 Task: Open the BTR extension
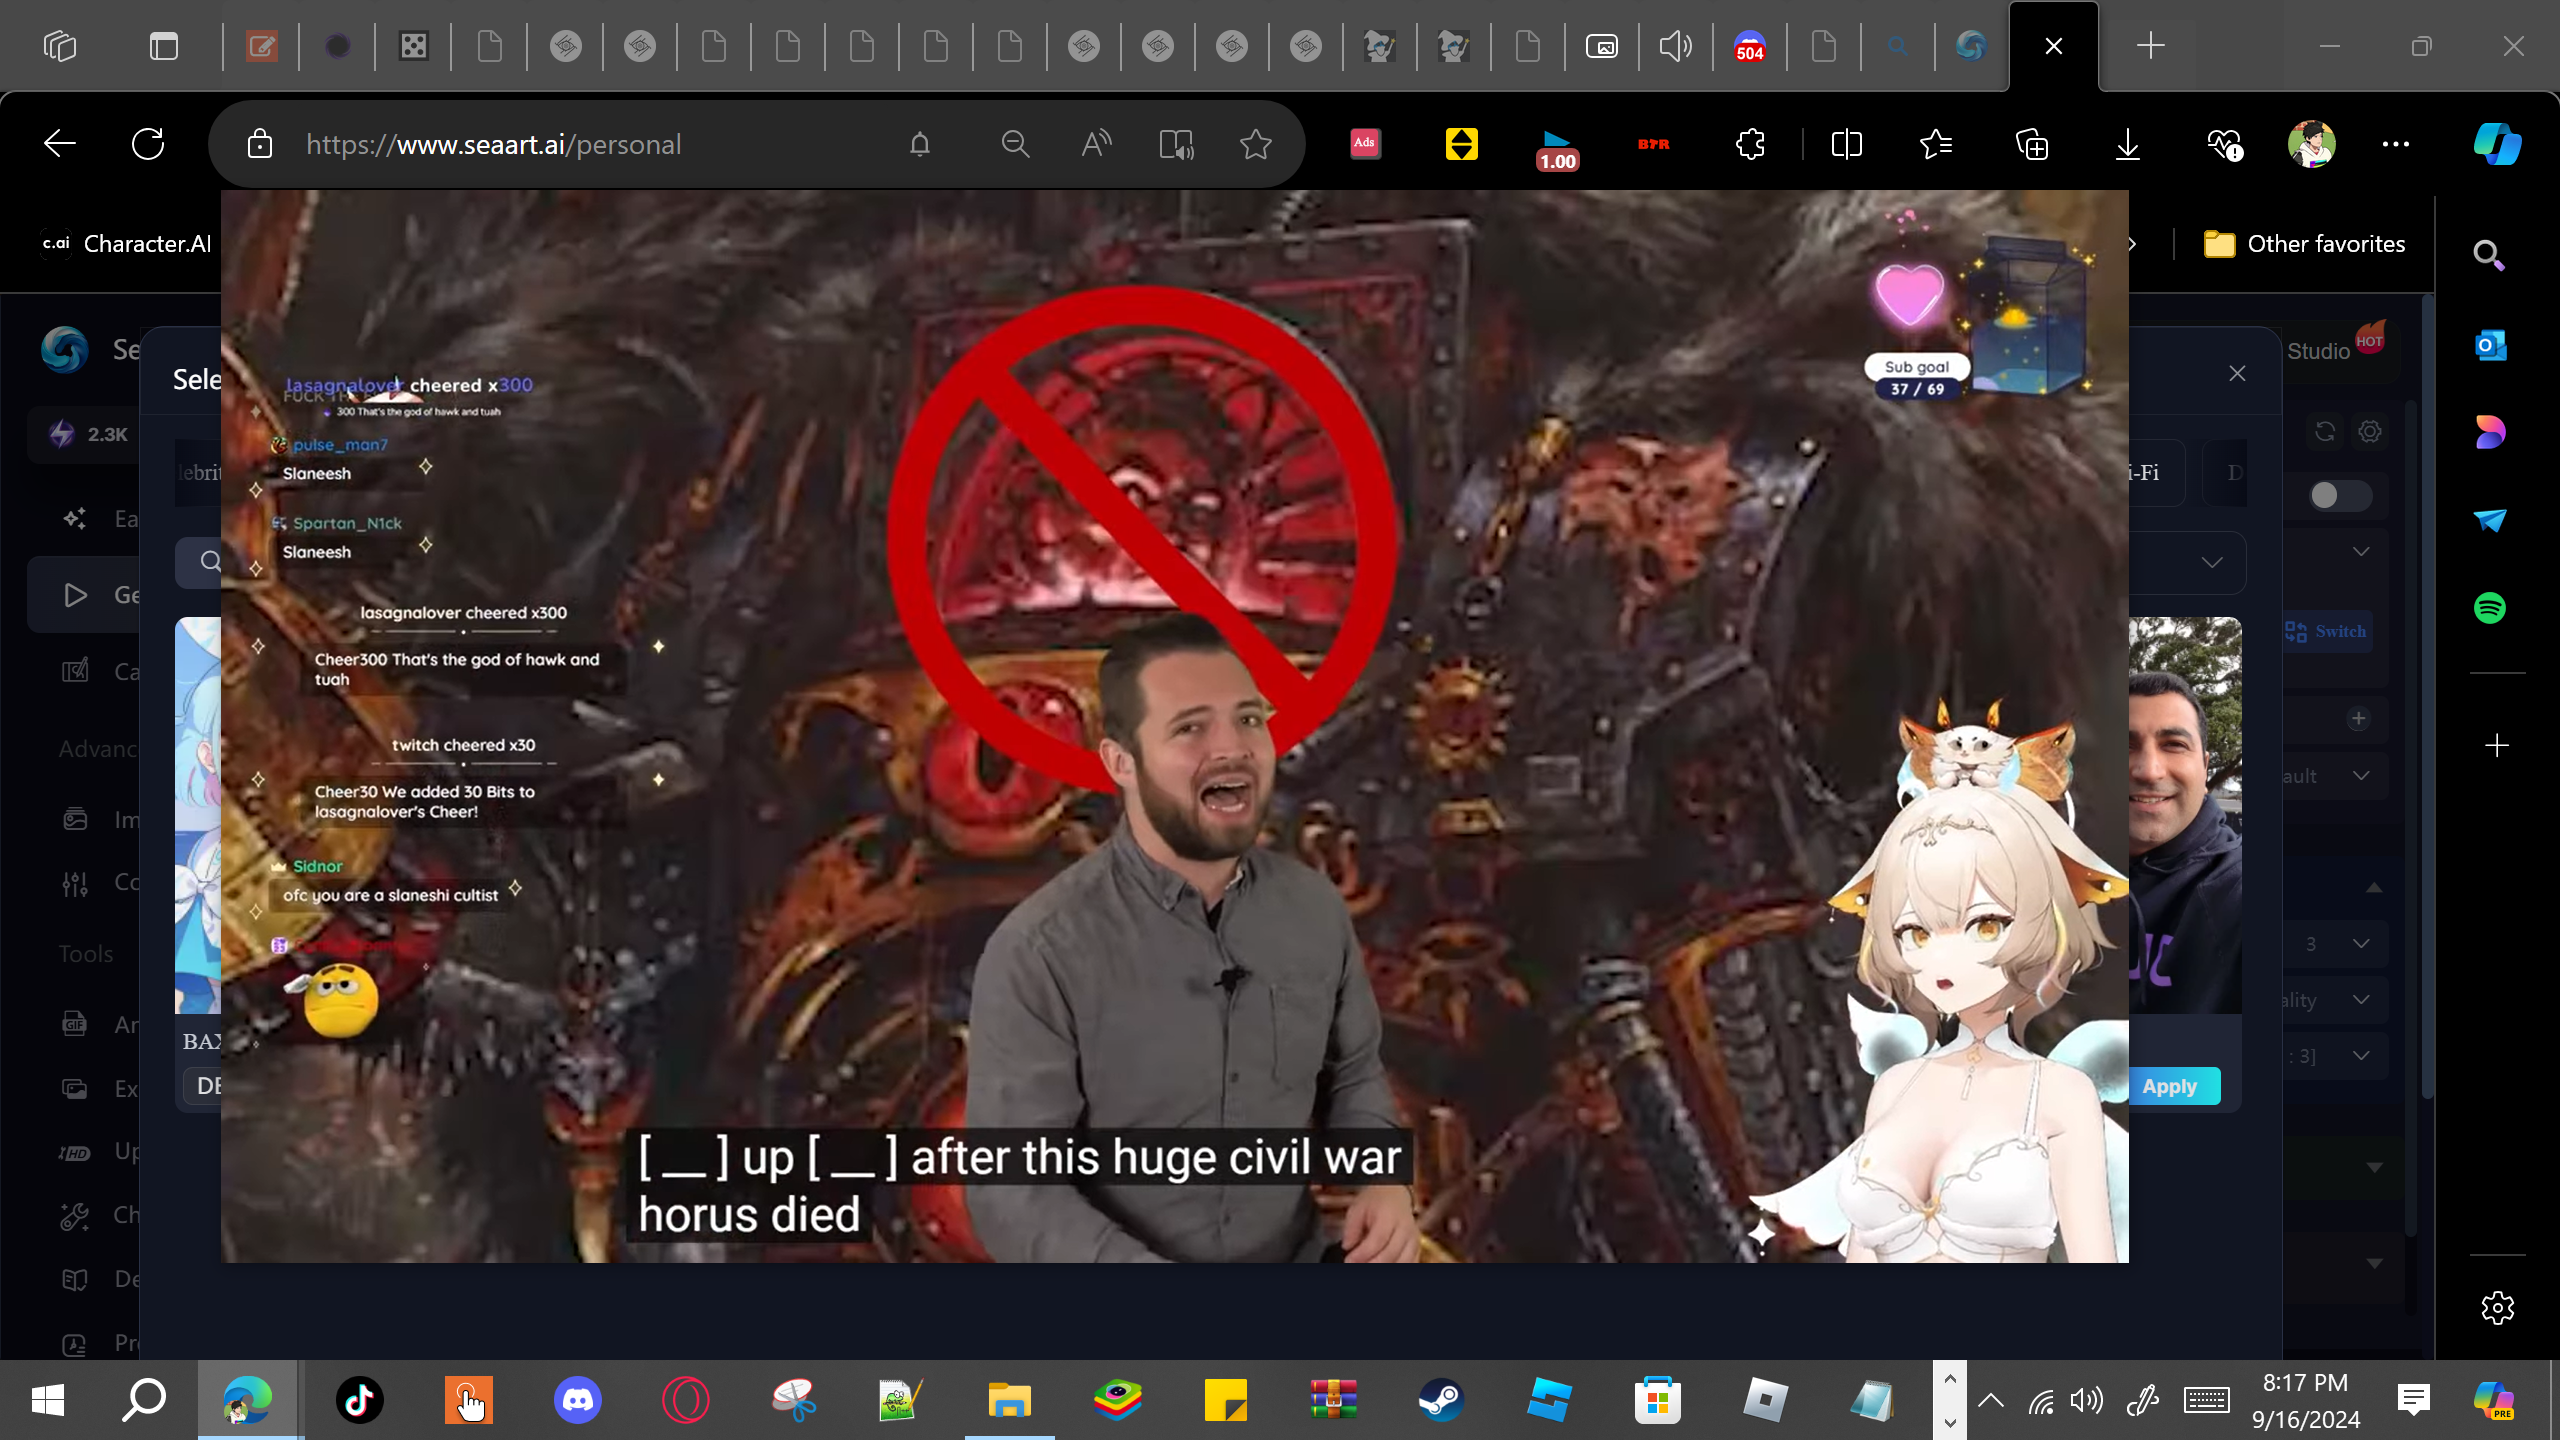1653,144
